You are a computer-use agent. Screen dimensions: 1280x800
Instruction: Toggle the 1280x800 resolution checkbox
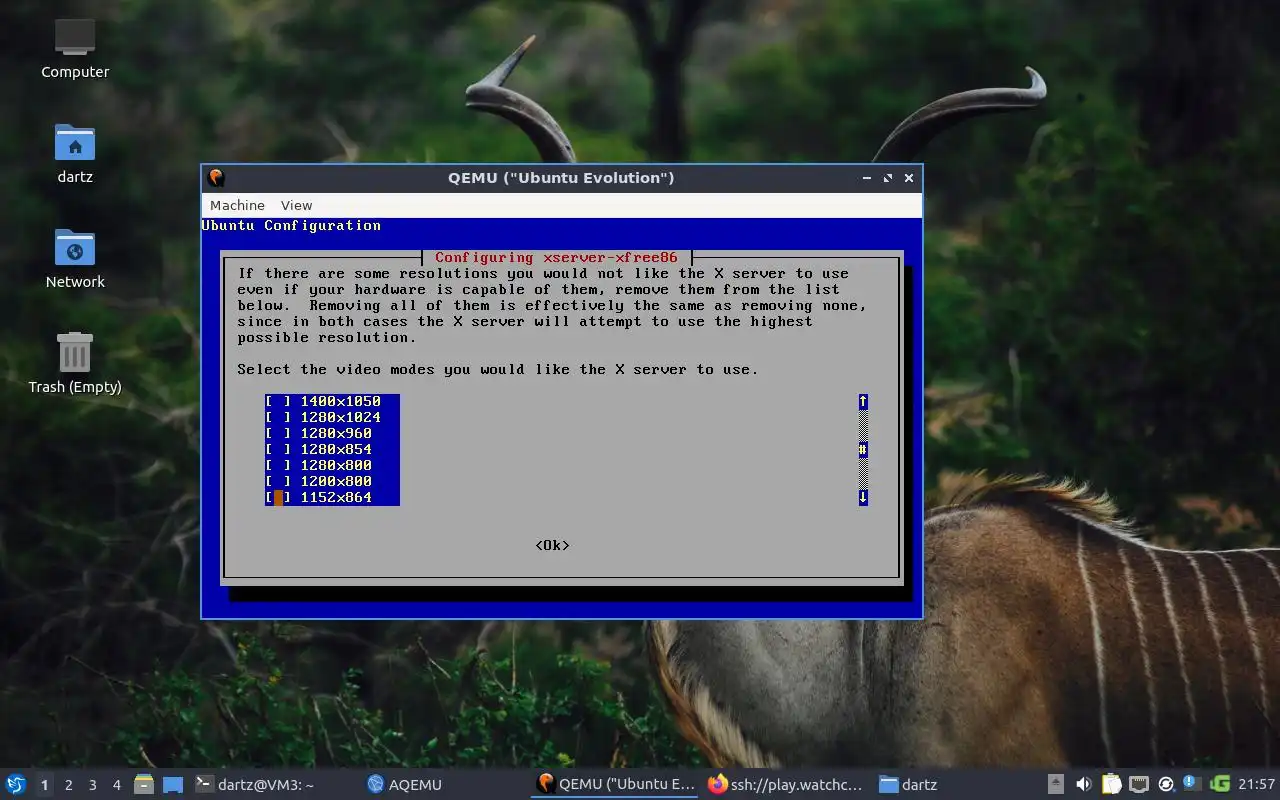tap(278, 465)
